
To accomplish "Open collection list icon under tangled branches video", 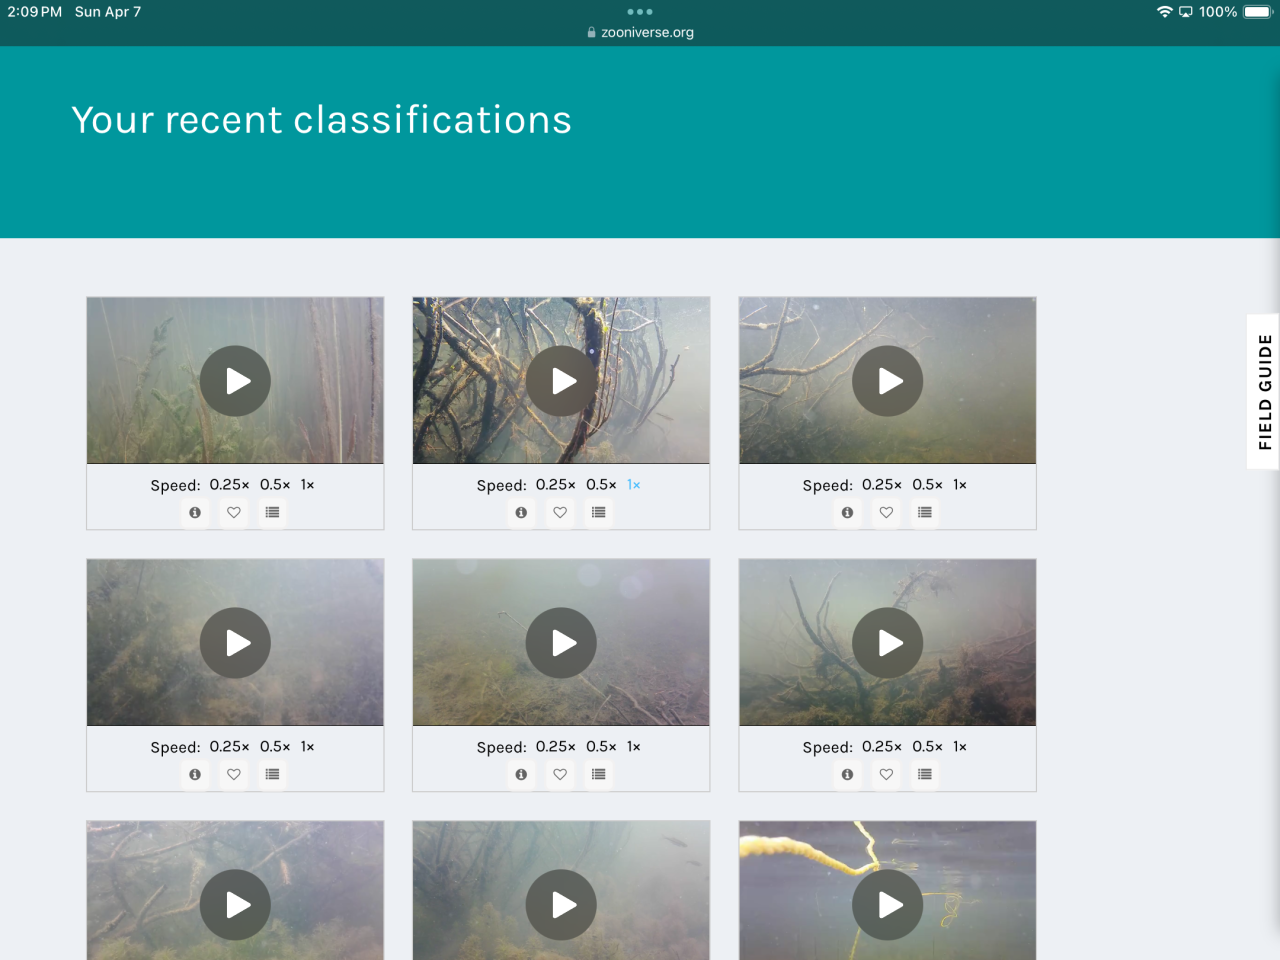I will pos(598,513).
